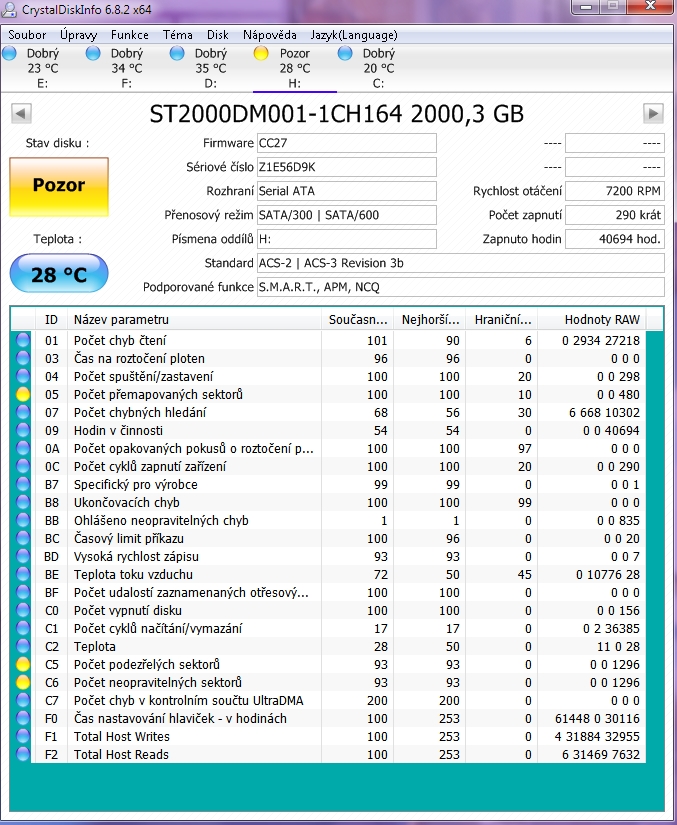Open the Jazyk(Language) menu
The width and height of the screenshot is (677, 825).
point(353,35)
